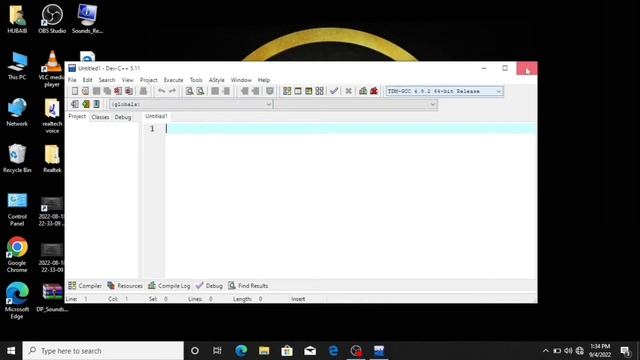Image resolution: width=640 pixels, height=360 pixels.
Task: Open the Search menu
Action: pos(107,80)
